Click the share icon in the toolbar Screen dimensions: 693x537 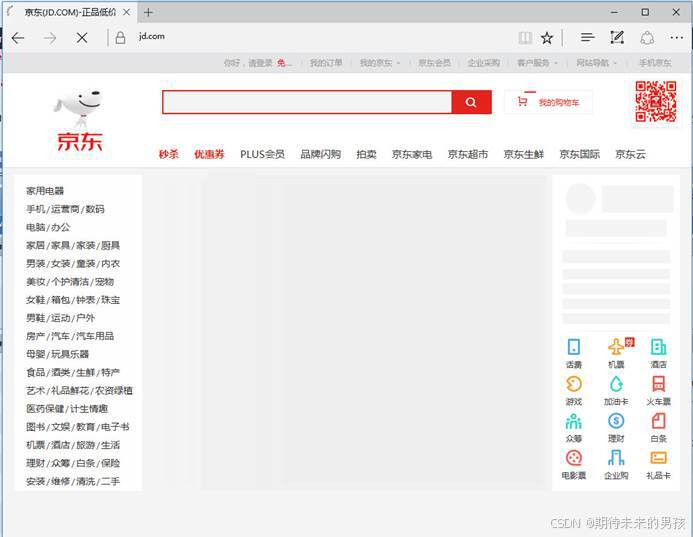647,38
